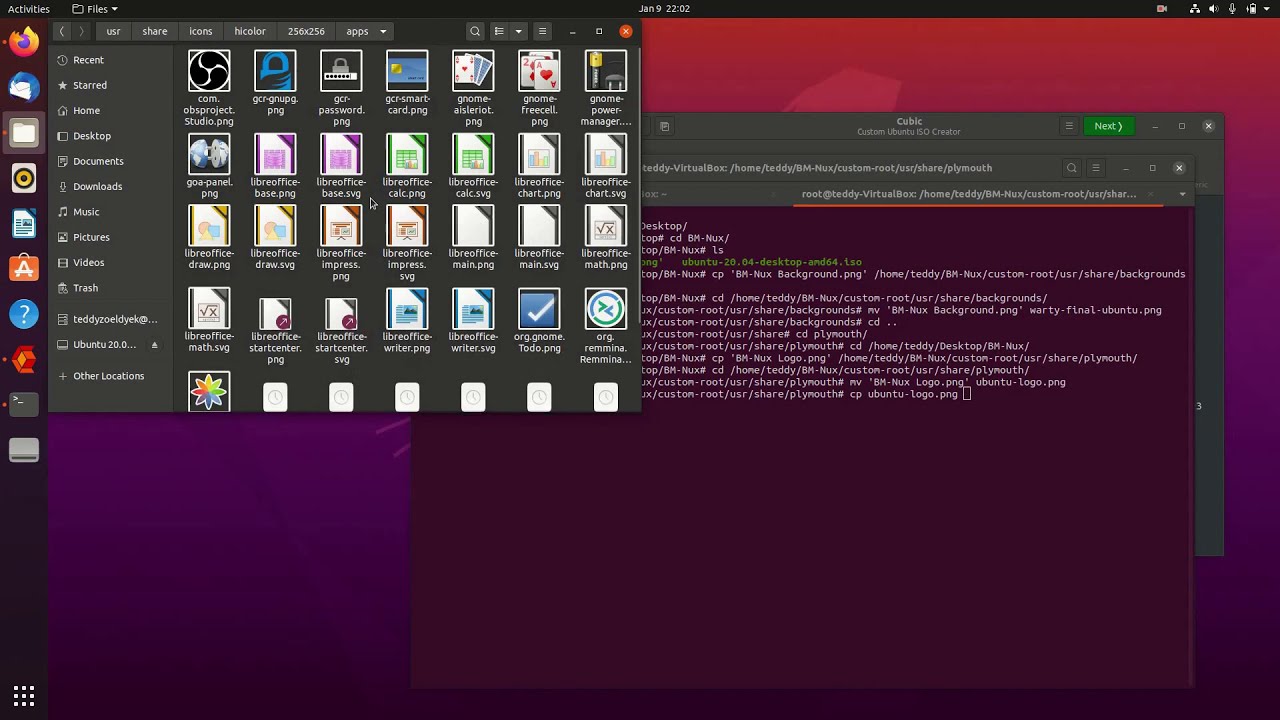
Task: Select libreoffice-calc.png file
Action: pyautogui.click(x=407, y=166)
